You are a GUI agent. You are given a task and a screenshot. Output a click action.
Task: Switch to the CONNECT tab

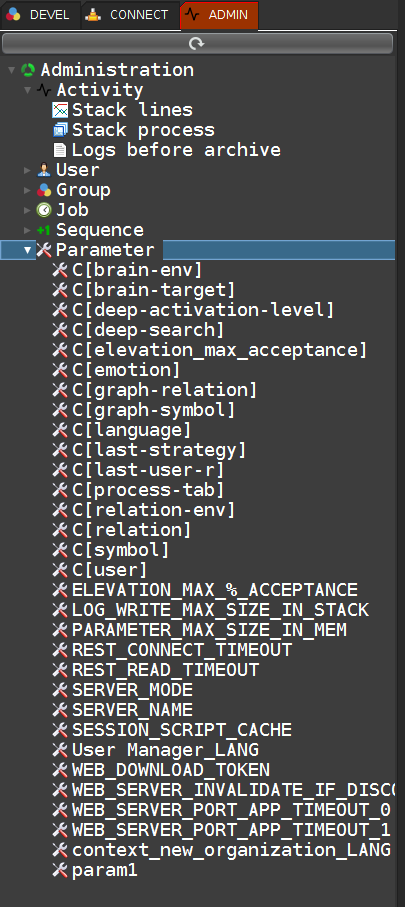pos(130,15)
